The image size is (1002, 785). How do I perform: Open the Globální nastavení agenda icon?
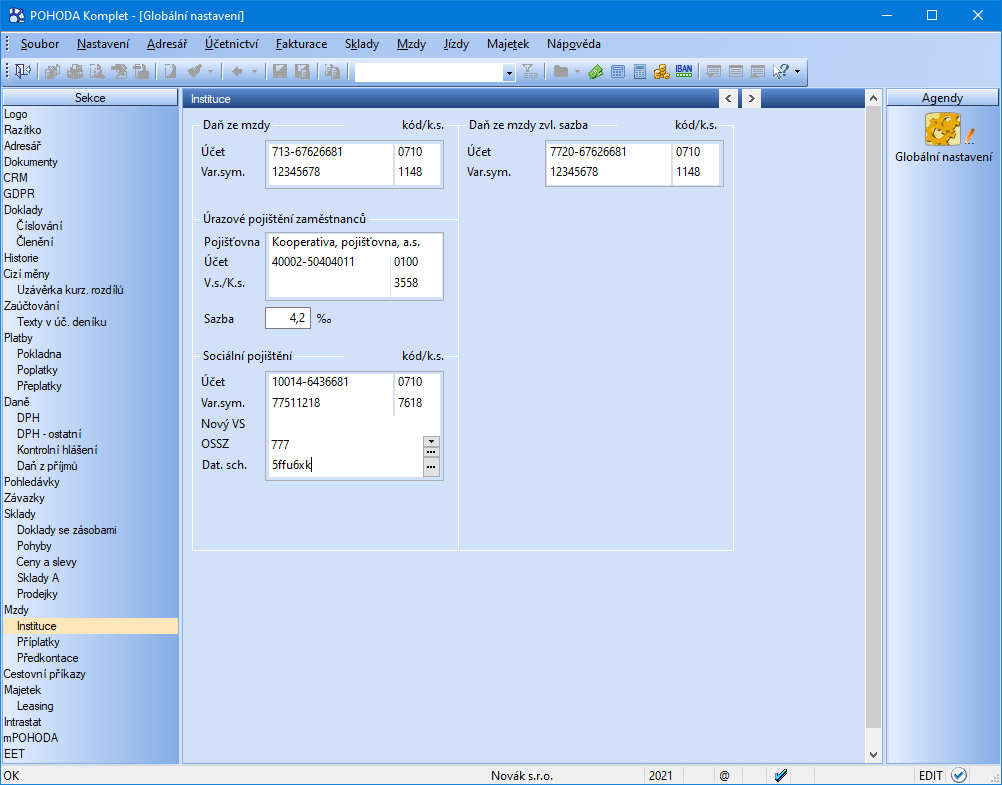pos(943,131)
